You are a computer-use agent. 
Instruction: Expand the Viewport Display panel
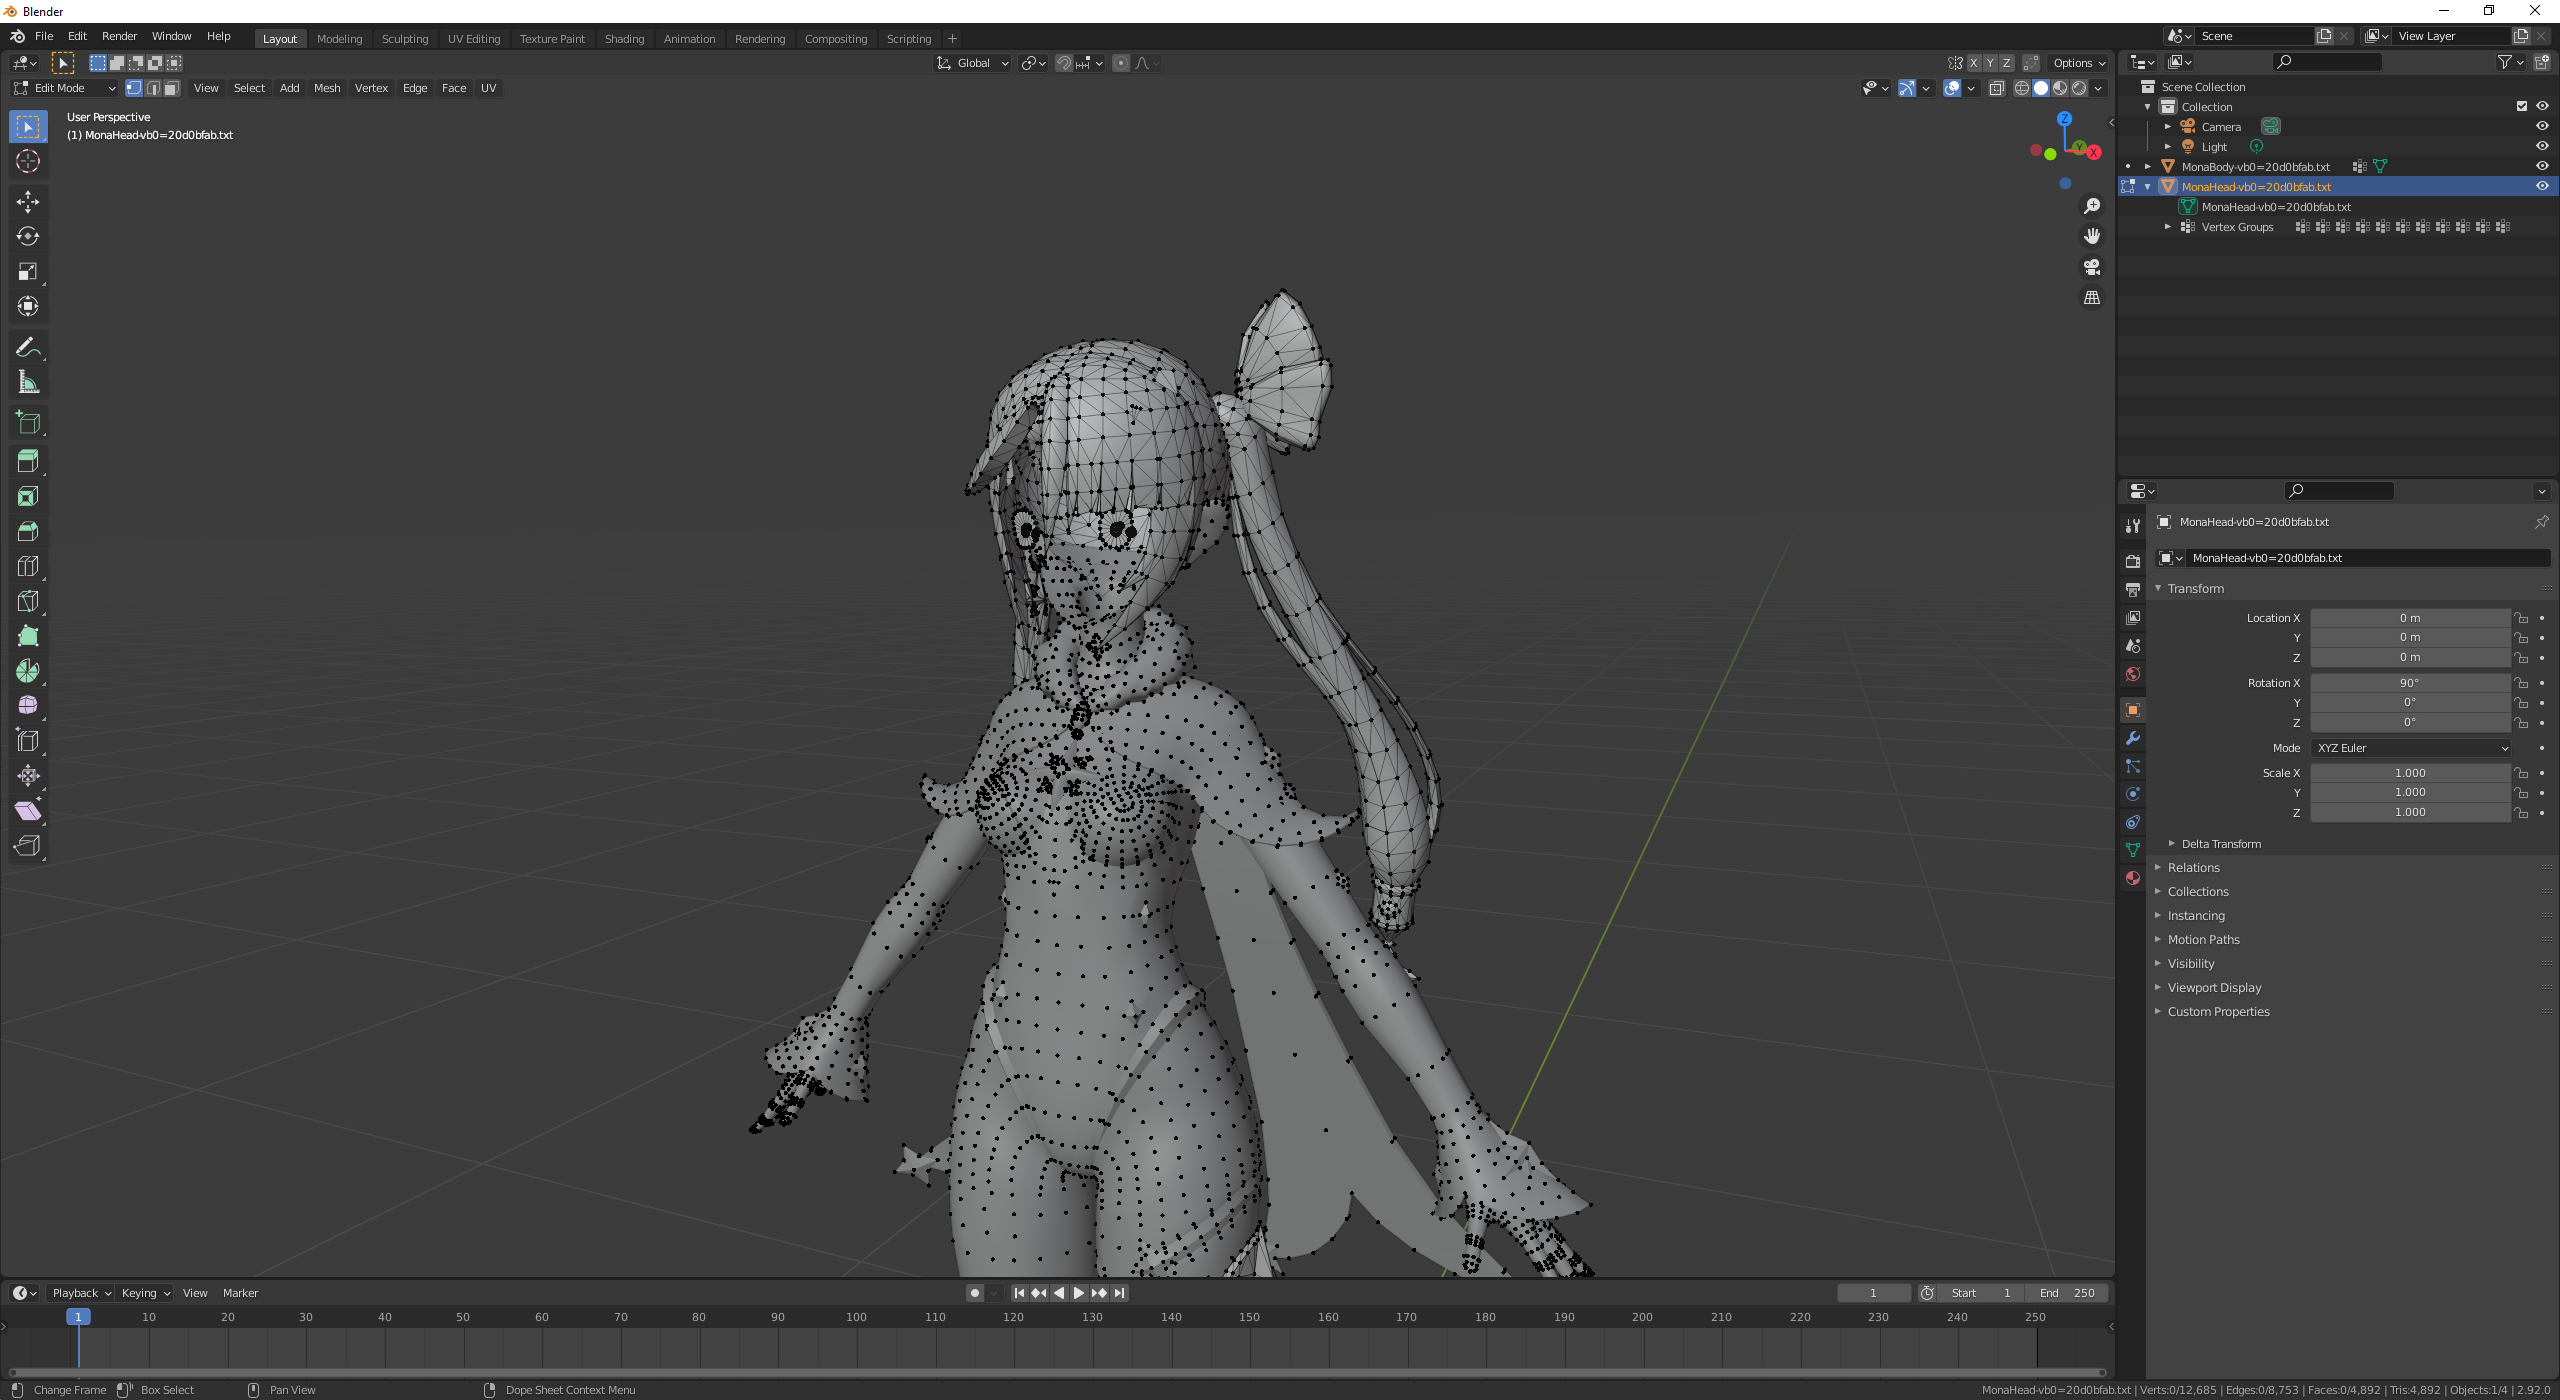point(2213,988)
